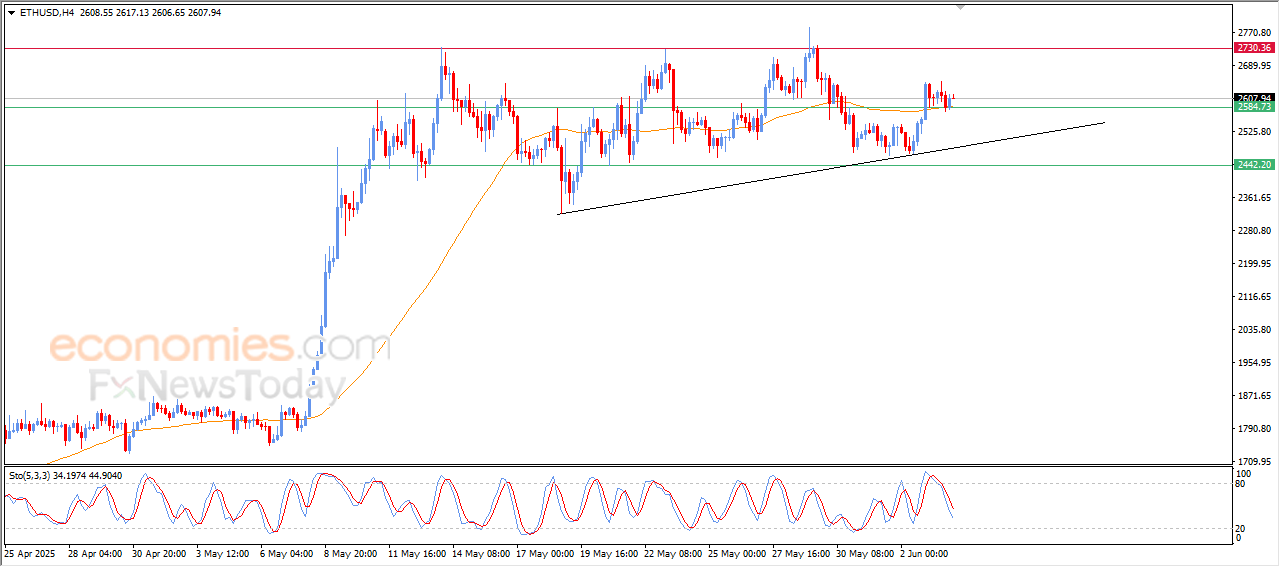The image size is (1280, 567).
Task: Click the 30 Apr 20:00 time label
Action: point(159,553)
